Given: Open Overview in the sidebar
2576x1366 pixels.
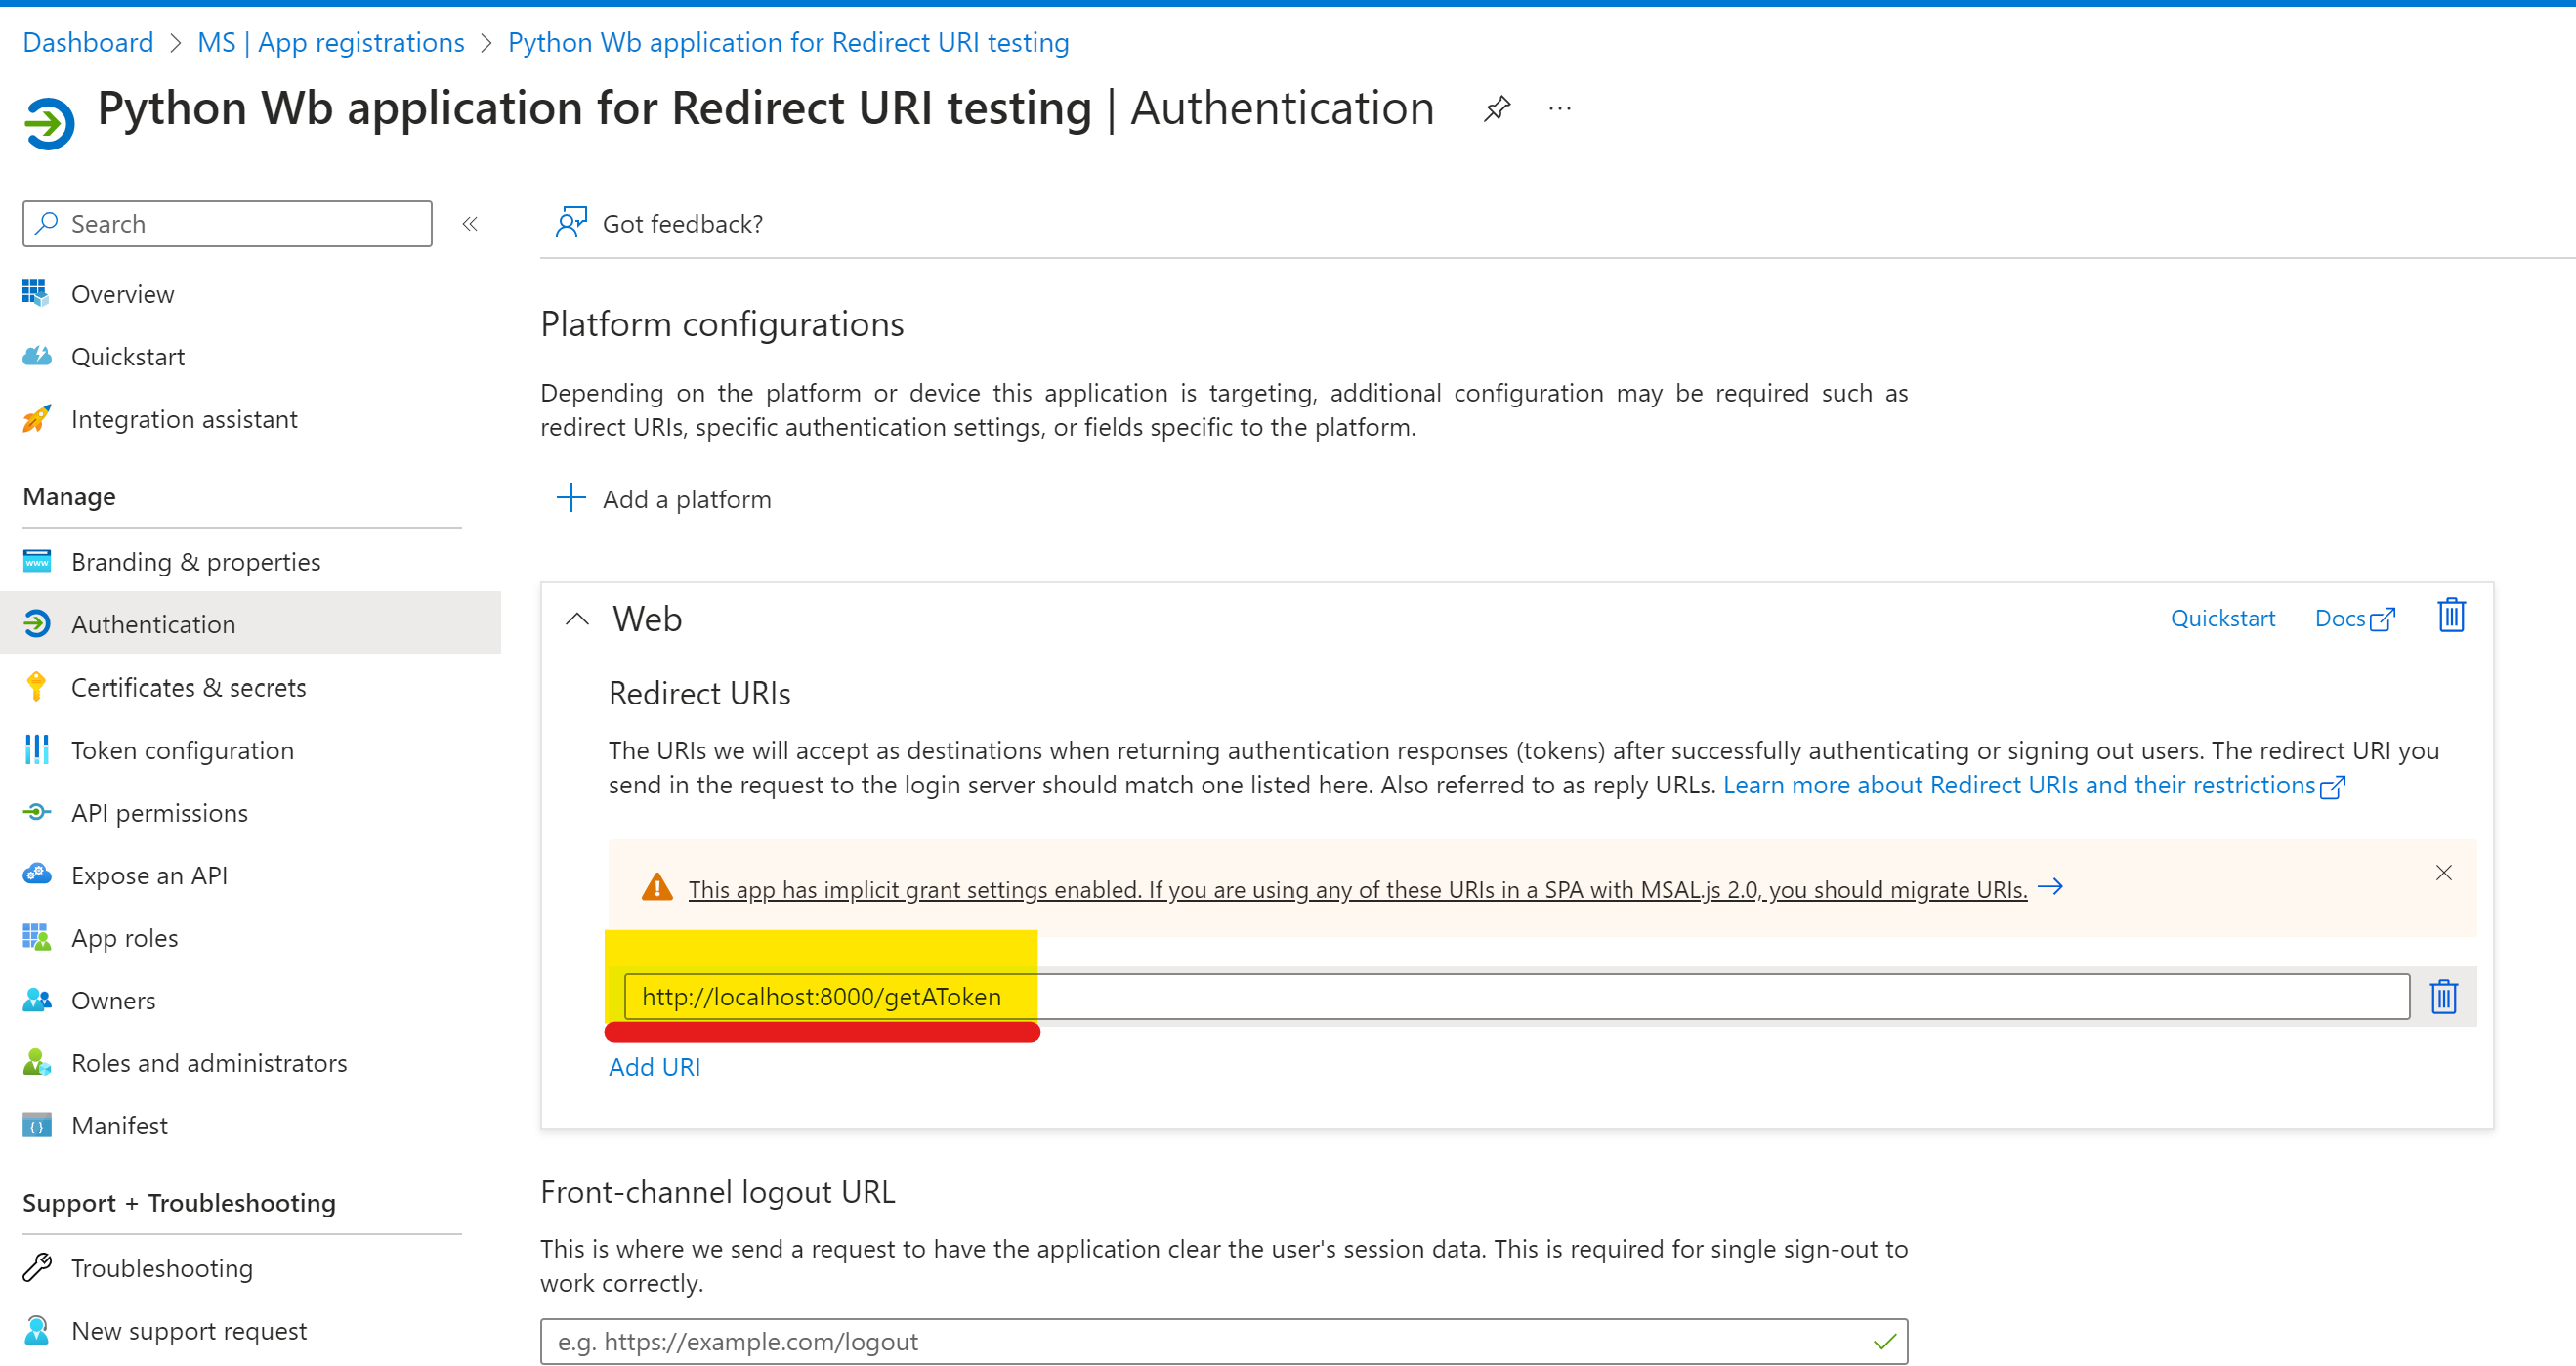Looking at the screenshot, I should pyautogui.click(x=122, y=294).
